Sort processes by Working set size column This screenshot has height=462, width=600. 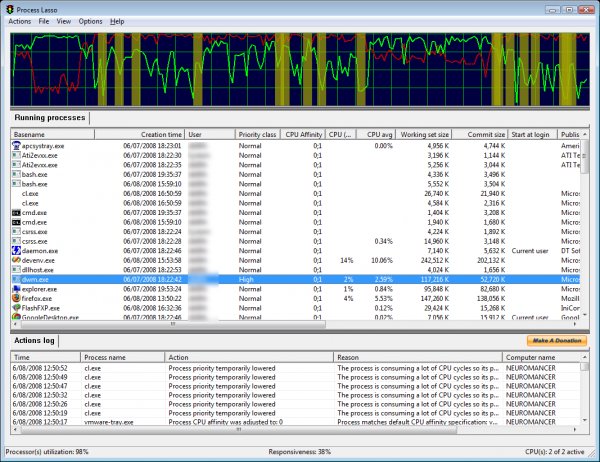[423, 134]
